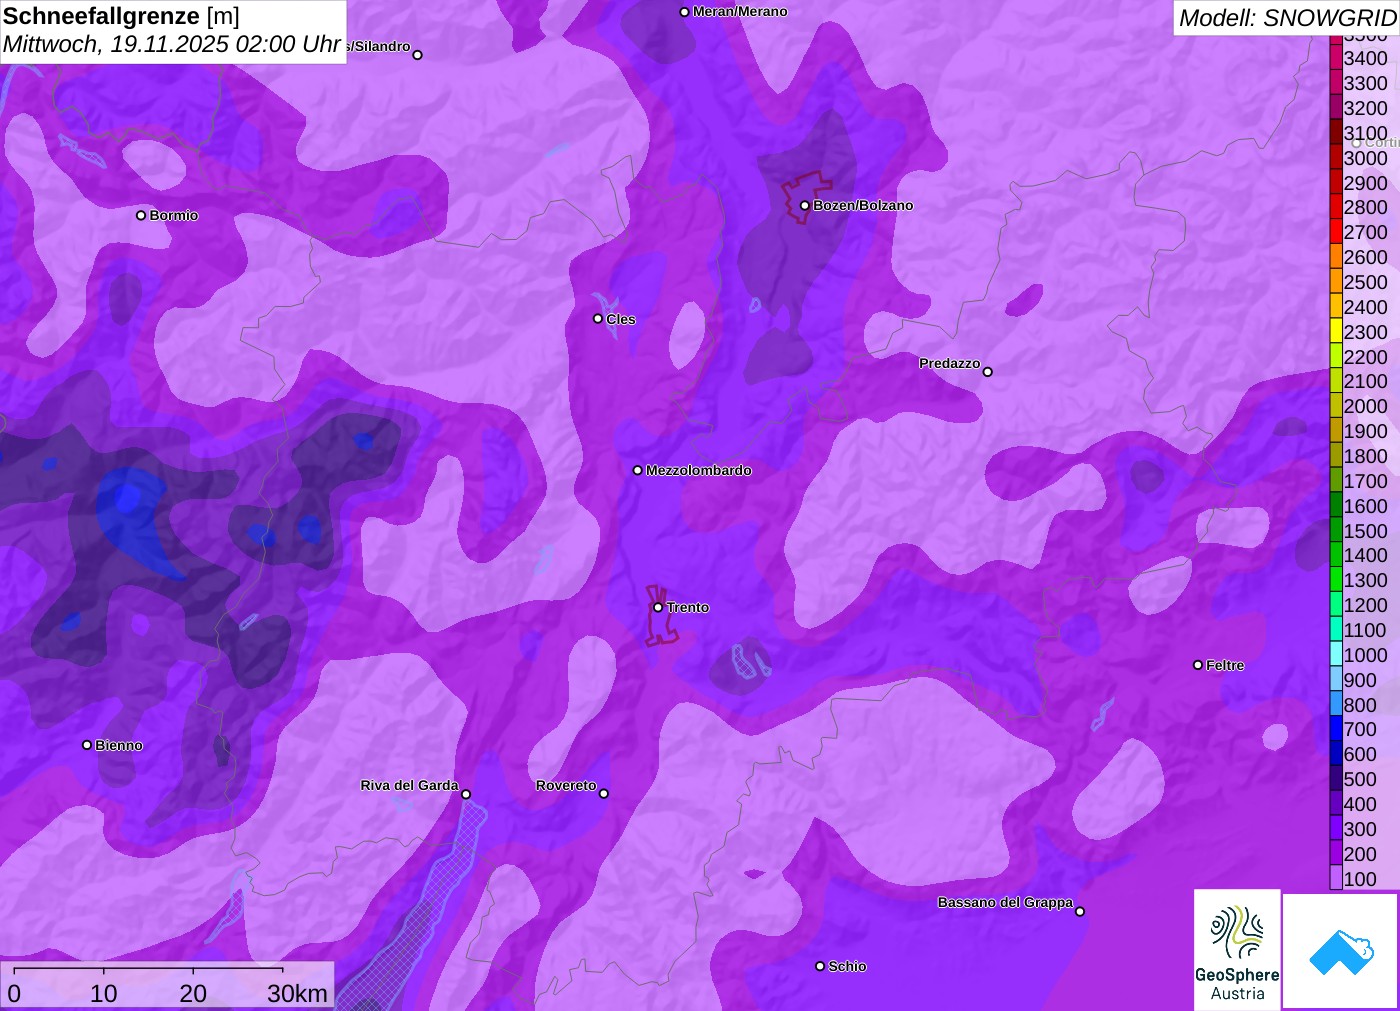
Task: Click the green 1400 legend swatch
Action: pyautogui.click(x=1336, y=555)
